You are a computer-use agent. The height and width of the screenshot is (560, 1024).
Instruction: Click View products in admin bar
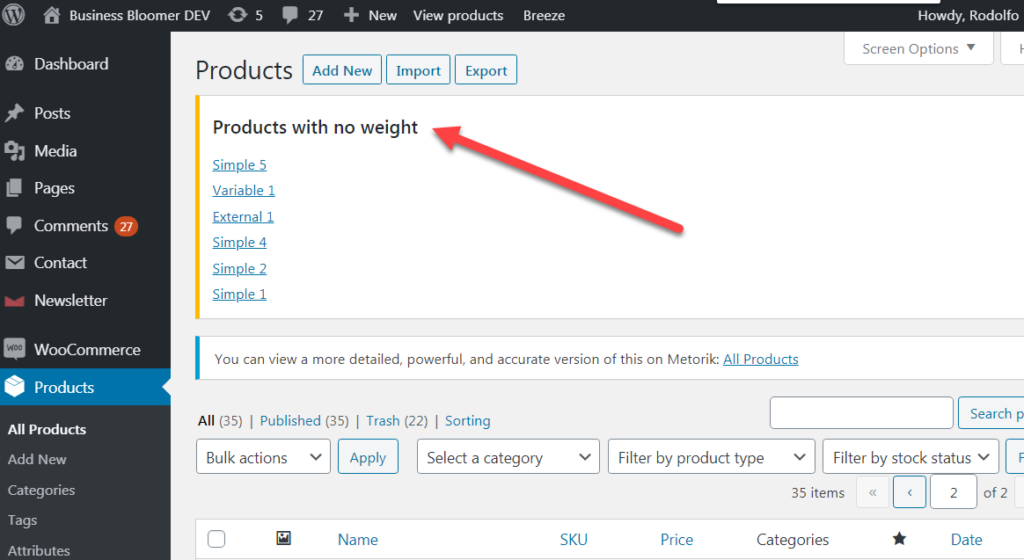point(458,15)
